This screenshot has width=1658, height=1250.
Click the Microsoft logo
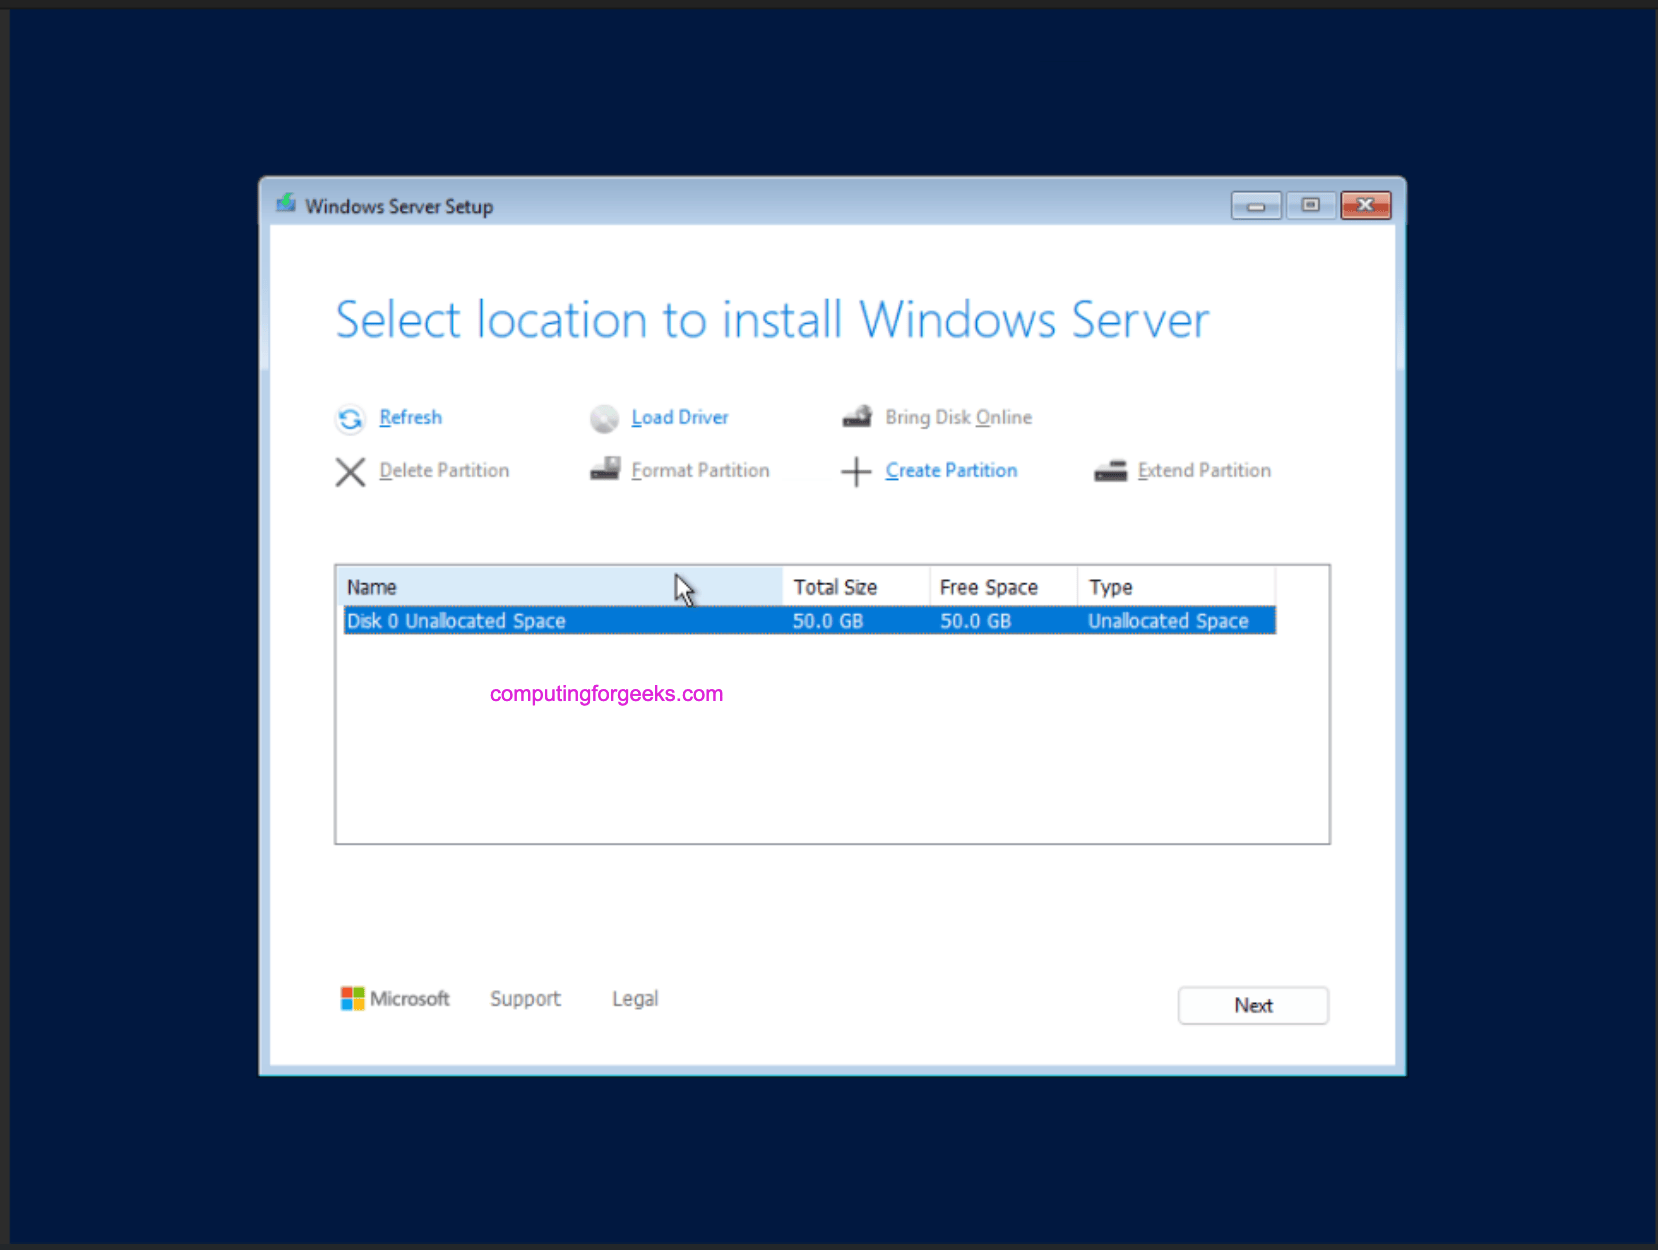[352, 997]
